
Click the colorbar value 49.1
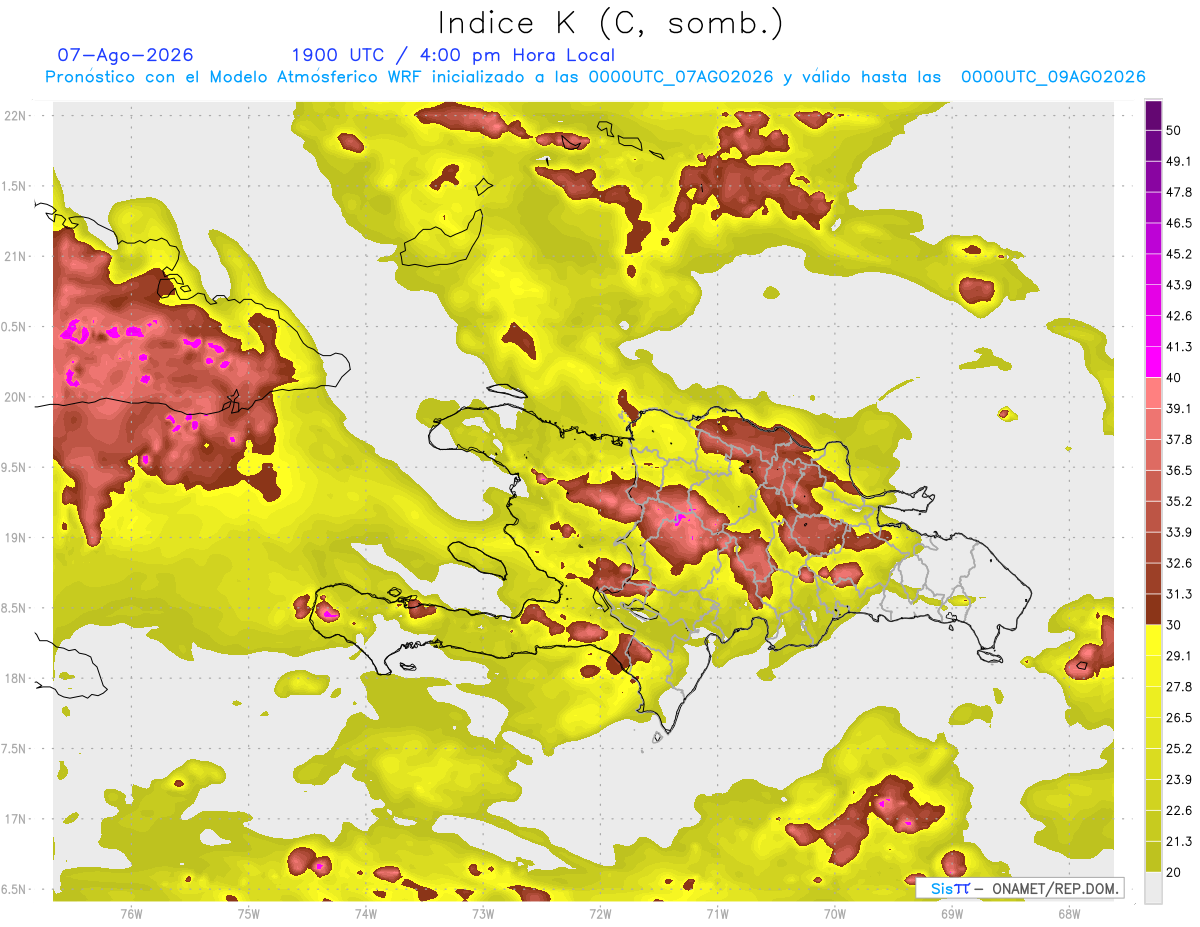pyautogui.click(x=1179, y=161)
